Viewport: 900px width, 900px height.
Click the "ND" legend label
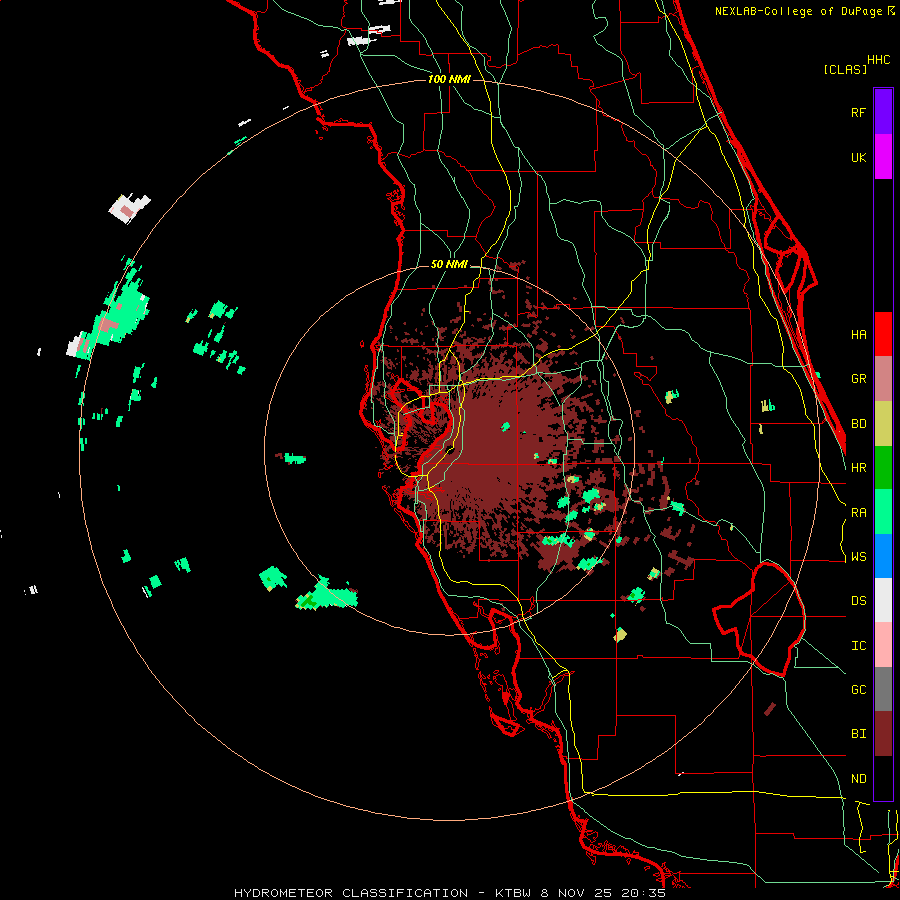[858, 779]
